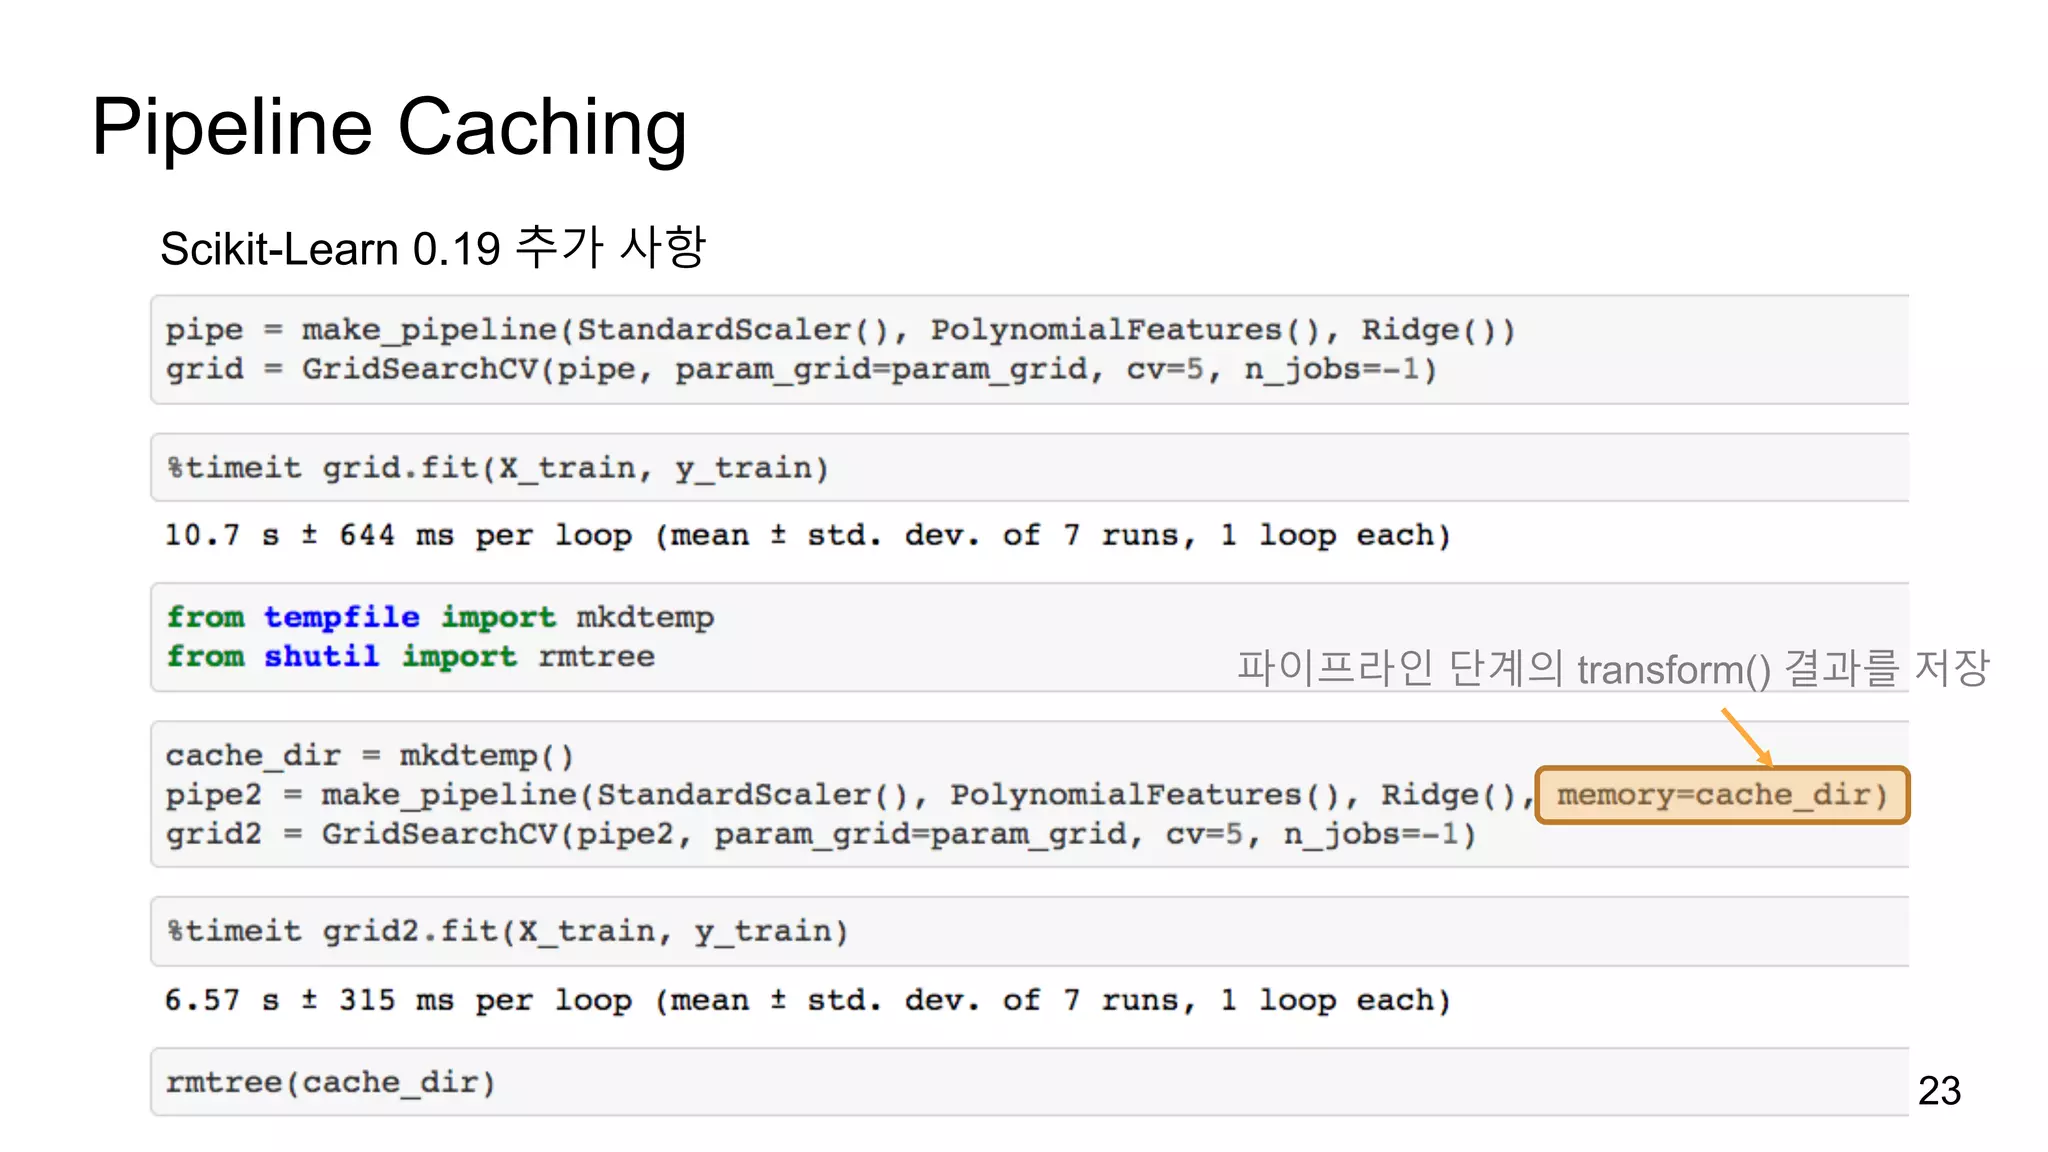Viewport: 2048px width, 1152px height.
Task: Click the shutil import rmtree line
Action: pos(410,657)
